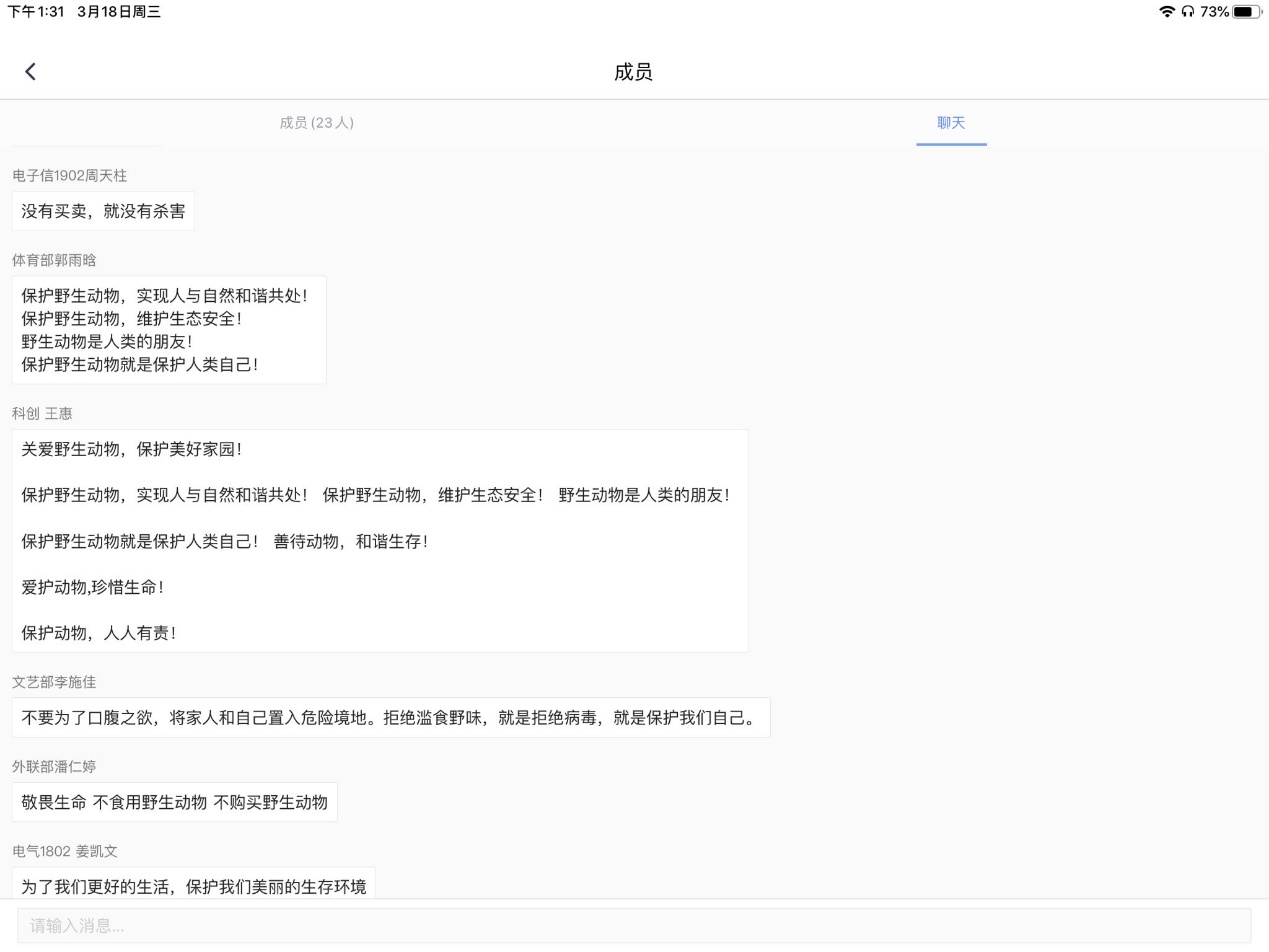Tap the Wi-Fi status icon
Viewport: 1269px width, 952px height.
(x=1166, y=11)
